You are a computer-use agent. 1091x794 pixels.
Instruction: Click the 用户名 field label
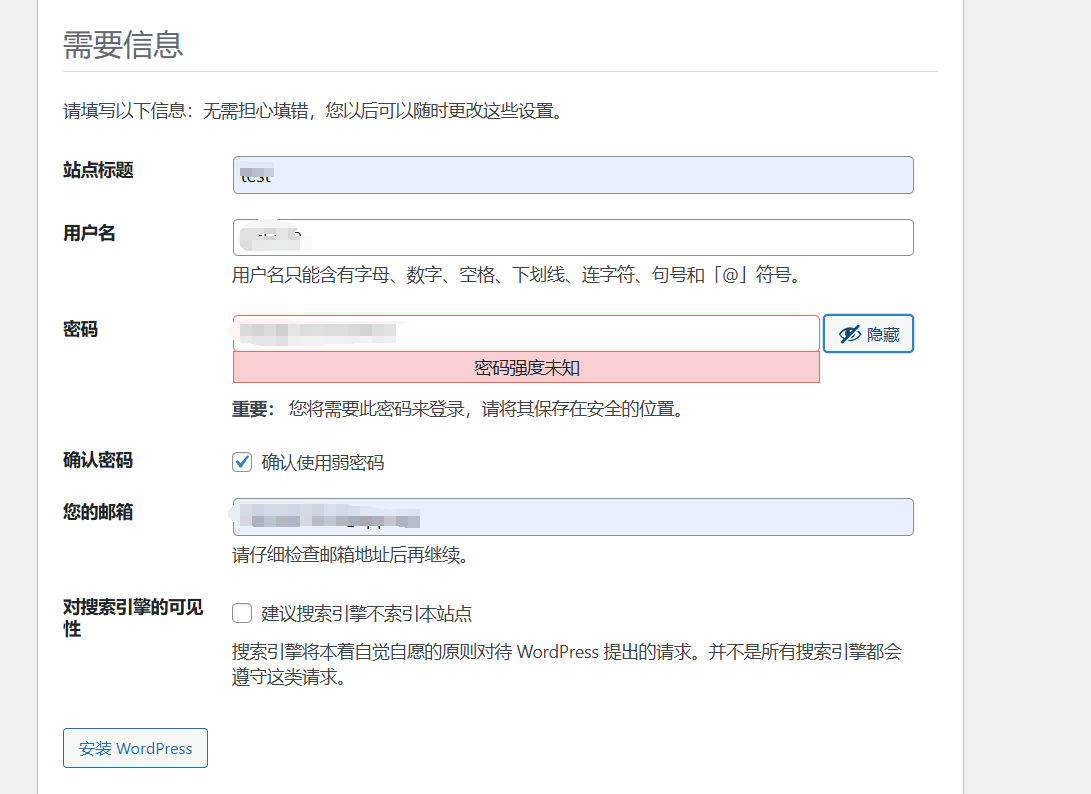(89, 233)
